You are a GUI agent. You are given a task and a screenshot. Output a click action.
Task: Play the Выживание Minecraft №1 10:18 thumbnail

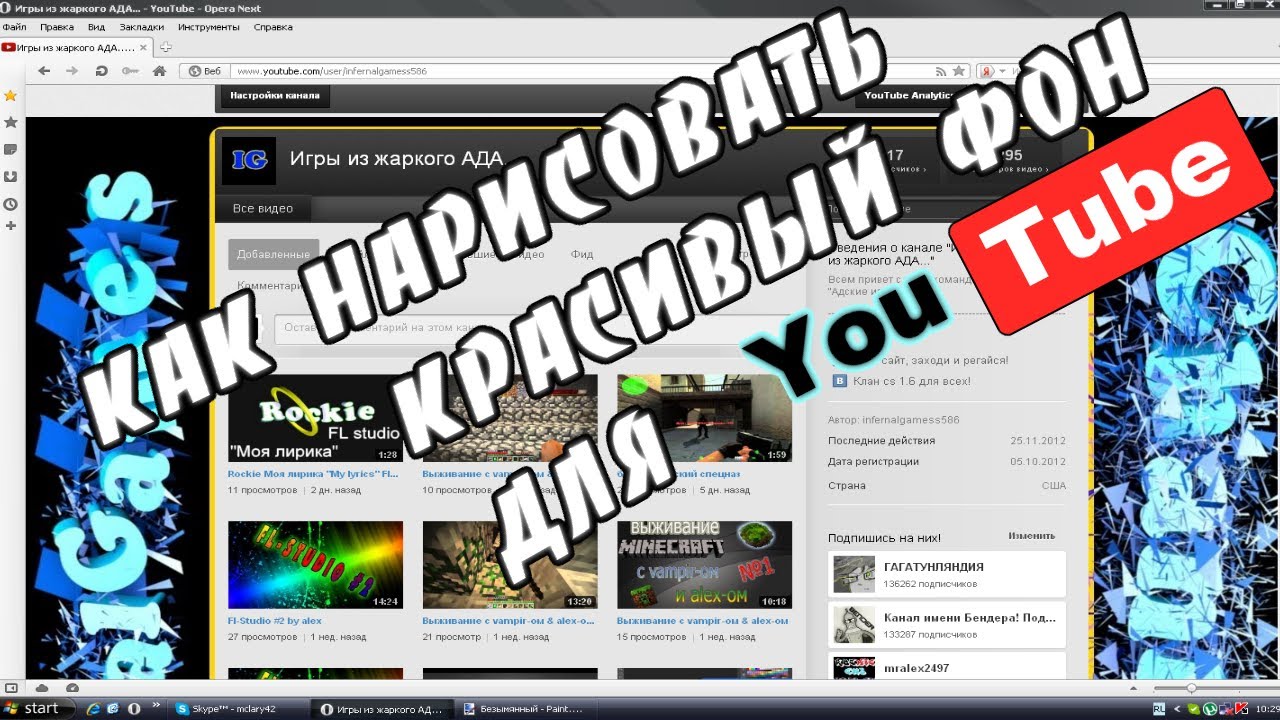pos(704,564)
